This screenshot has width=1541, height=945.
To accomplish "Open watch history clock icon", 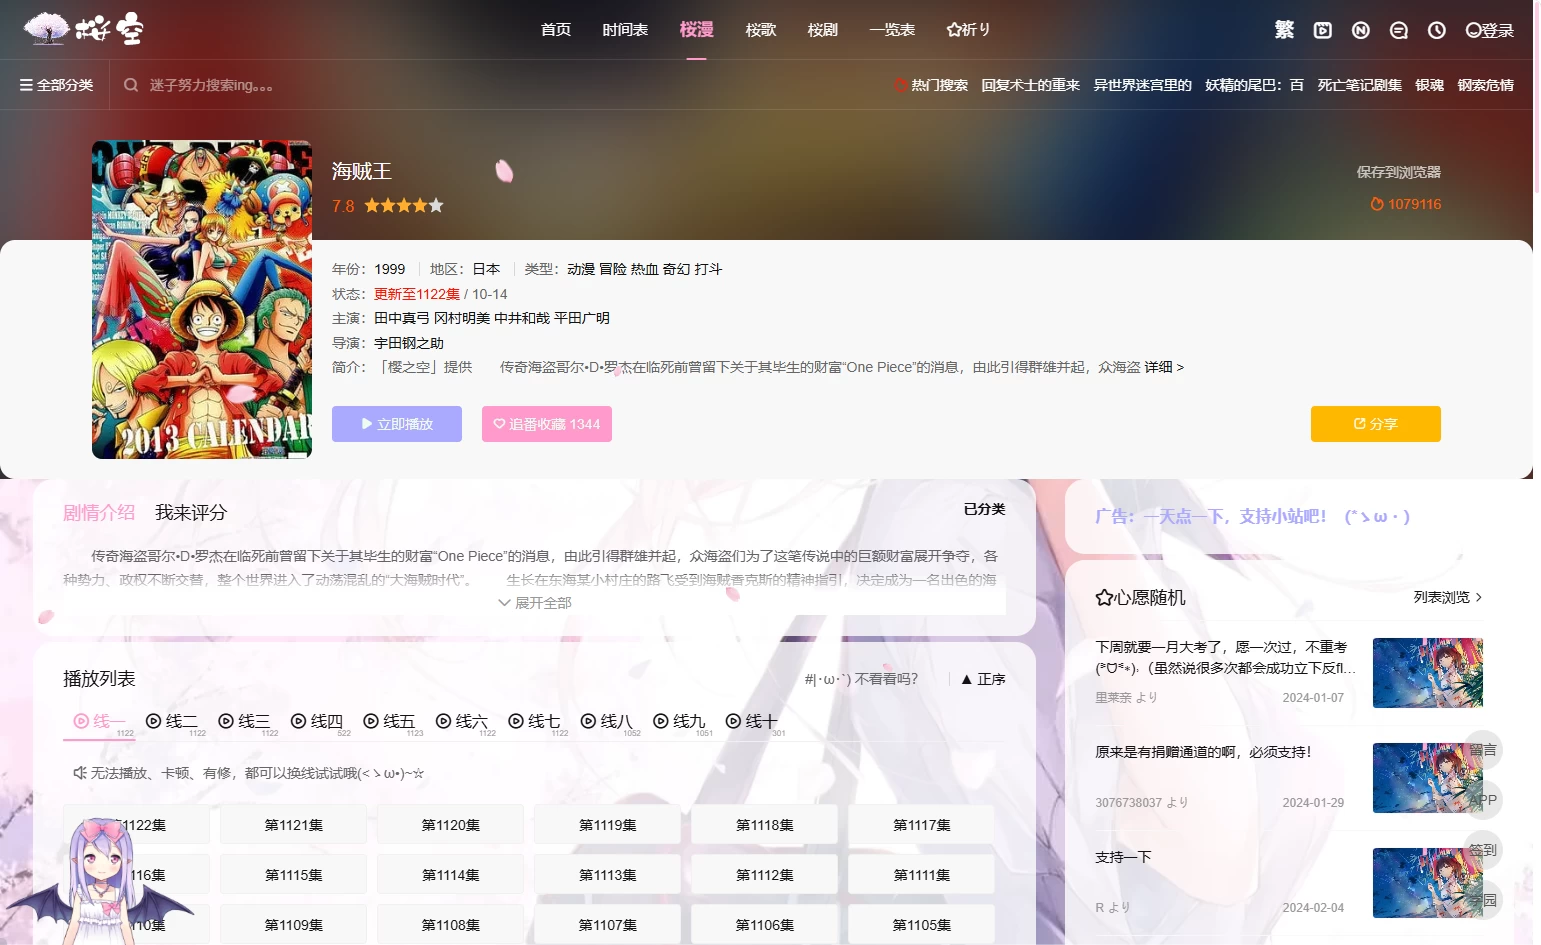I will [x=1436, y=30].
